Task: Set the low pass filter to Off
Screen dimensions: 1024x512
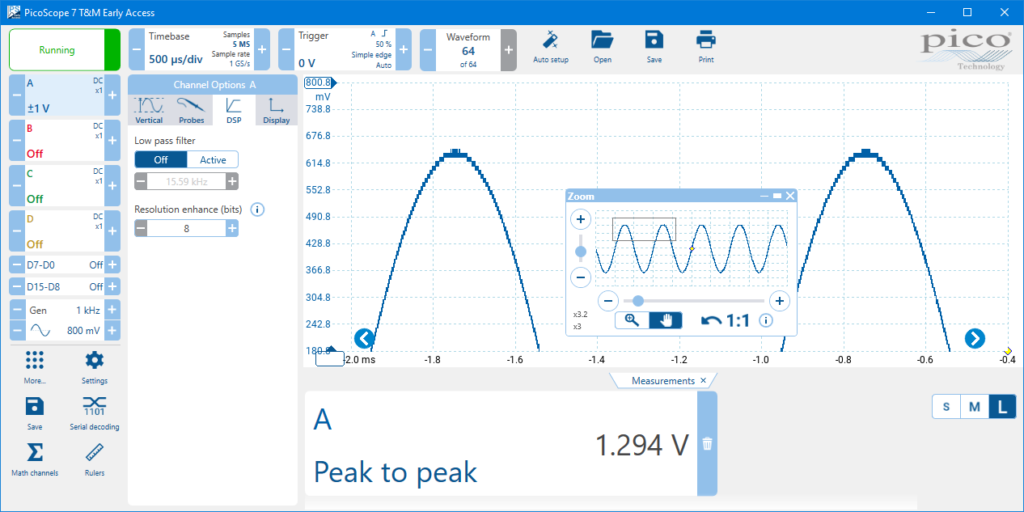Action: (161, 159)
